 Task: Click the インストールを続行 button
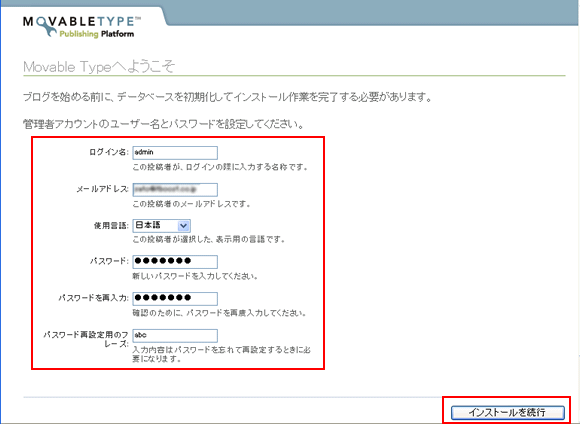click(x=508, y=412)
